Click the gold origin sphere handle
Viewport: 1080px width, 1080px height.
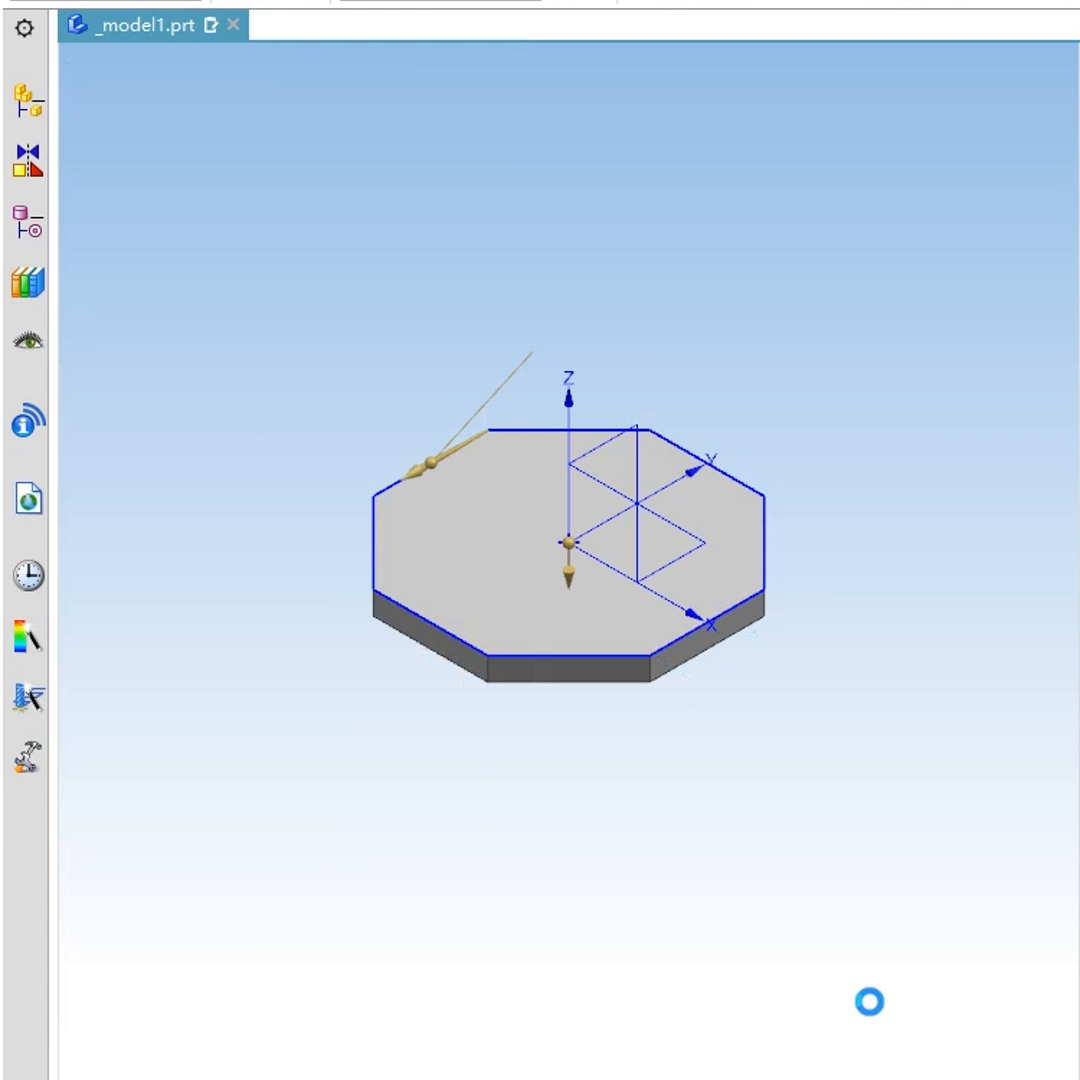click(x=568, y=543)
